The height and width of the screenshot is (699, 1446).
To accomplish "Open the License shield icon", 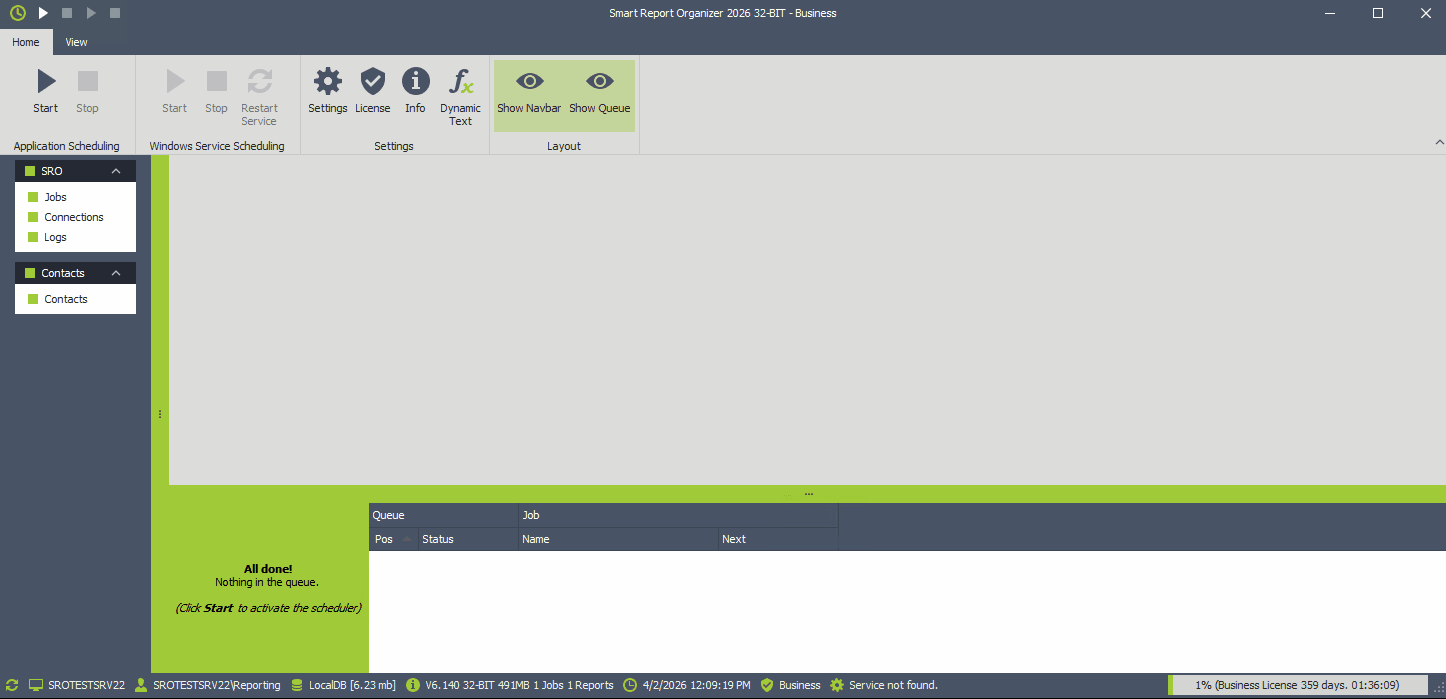I will coord(373,91).
